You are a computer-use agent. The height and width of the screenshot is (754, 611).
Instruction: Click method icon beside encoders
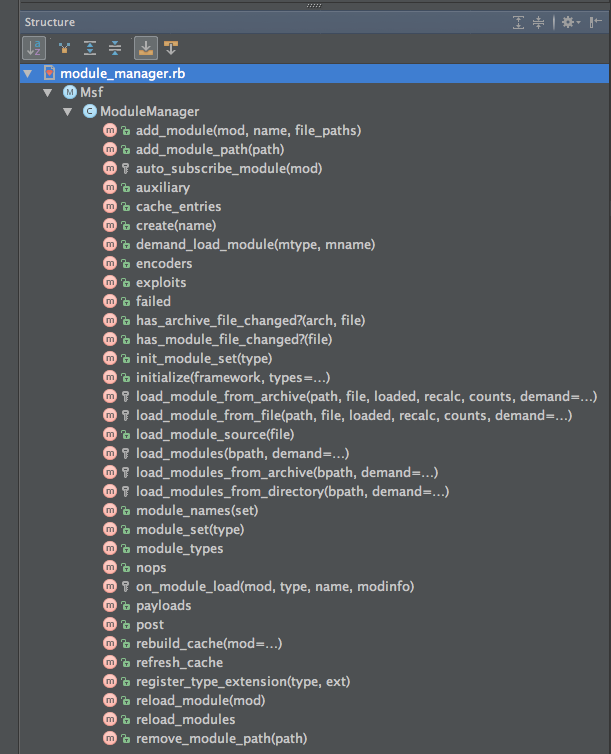[110, 263]
